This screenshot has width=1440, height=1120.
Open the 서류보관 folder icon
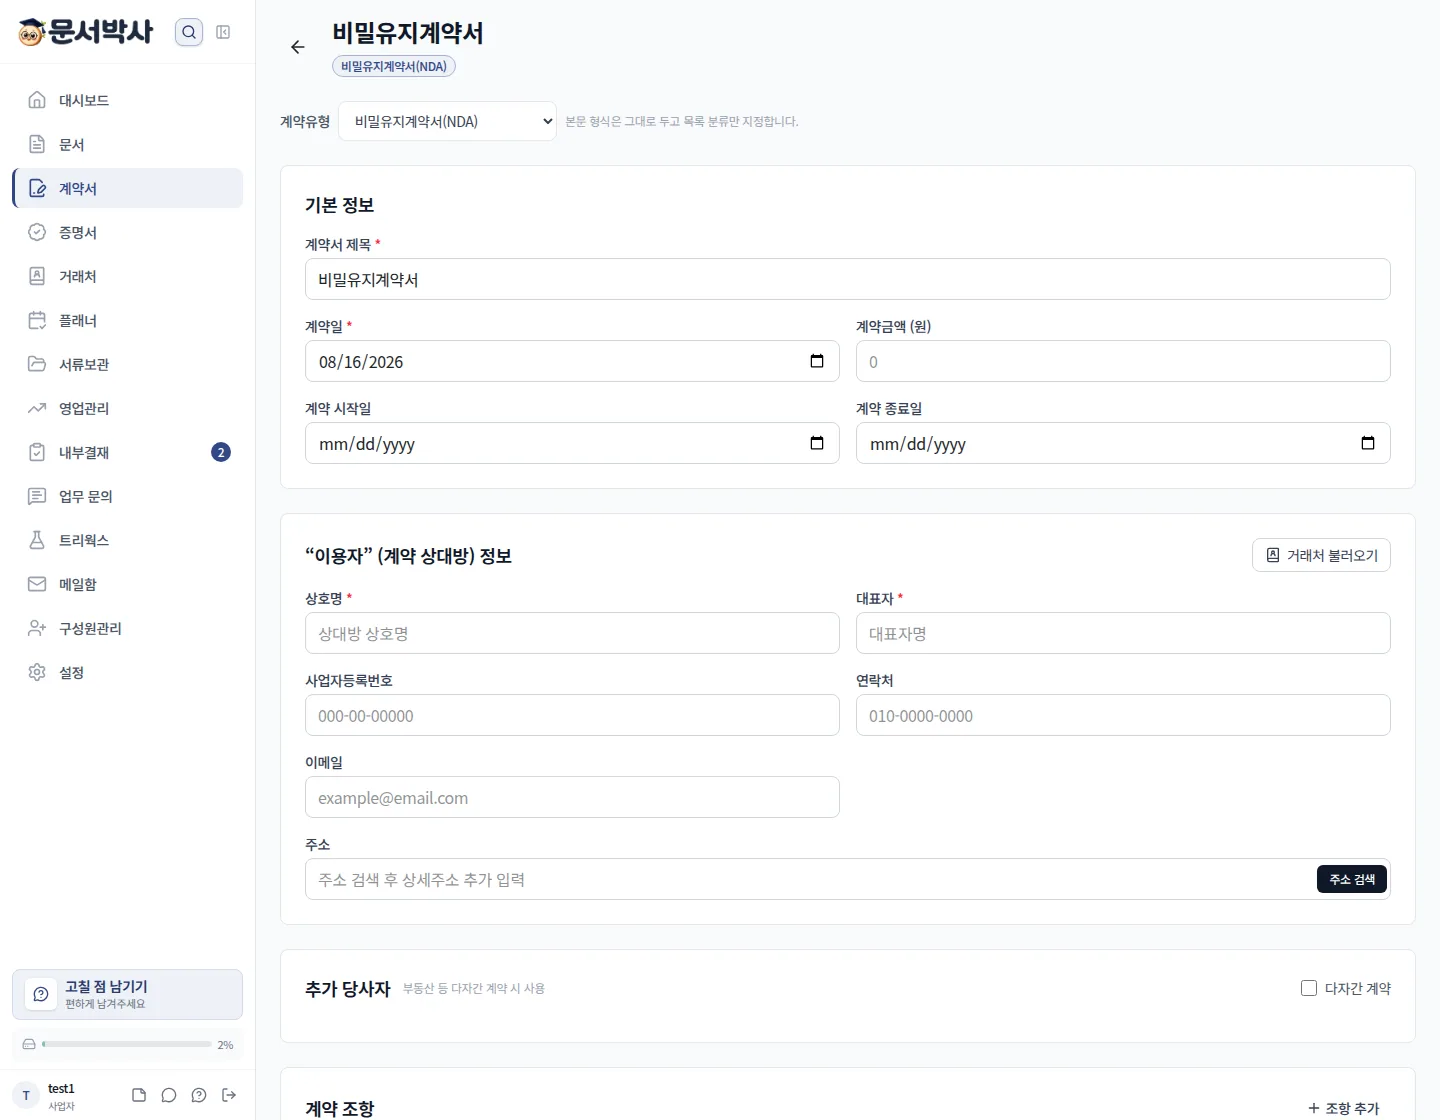pos(37,364)
